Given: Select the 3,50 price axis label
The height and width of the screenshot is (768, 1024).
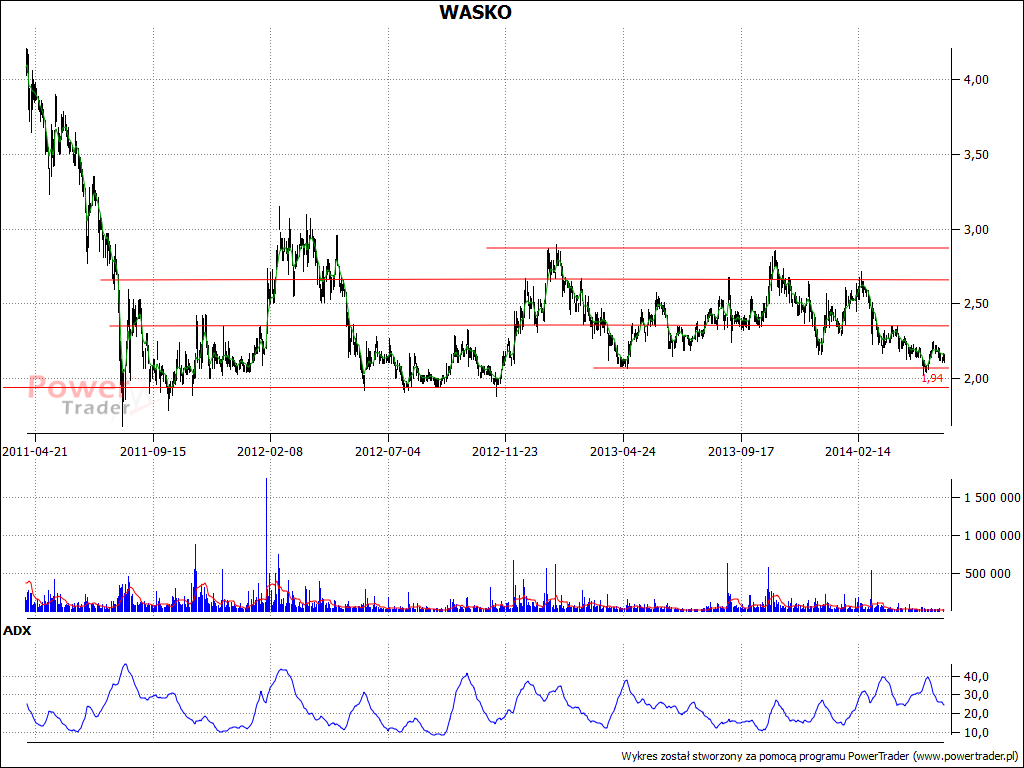Looking at the screenshot, I should pos(976,155).
